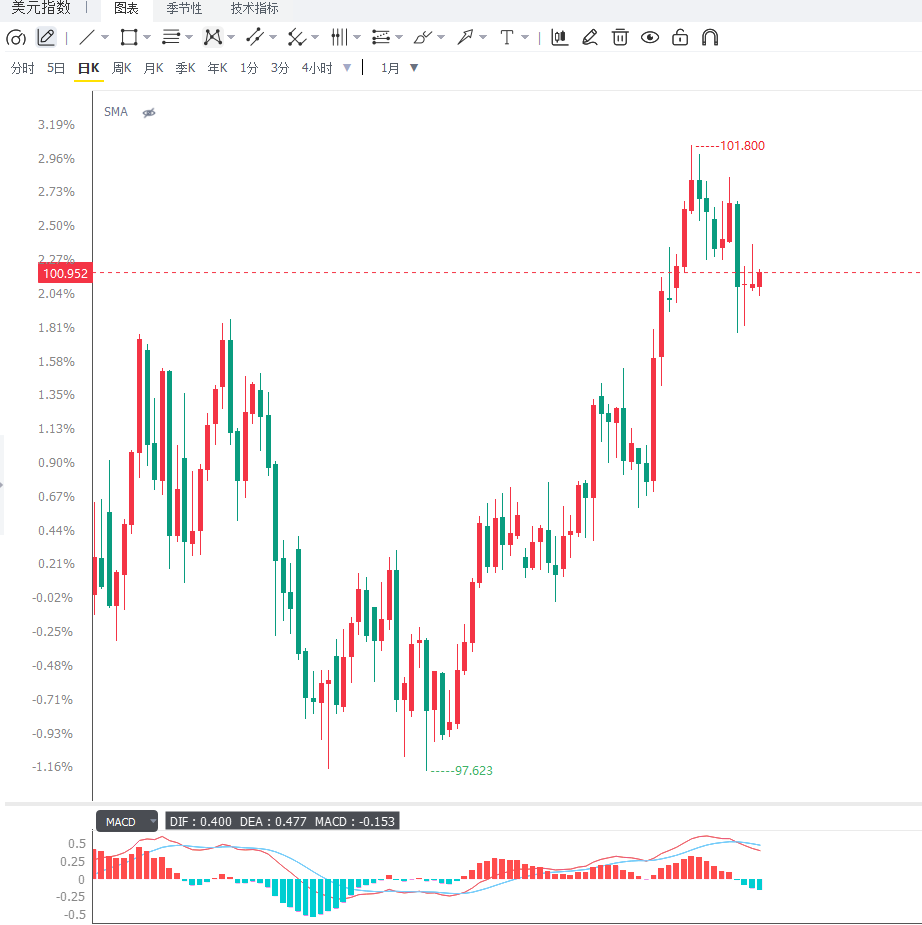Viewport: 922px width, 925px height.
Task: Select the arrow drawing tool
Action: [x=465, y=38]
